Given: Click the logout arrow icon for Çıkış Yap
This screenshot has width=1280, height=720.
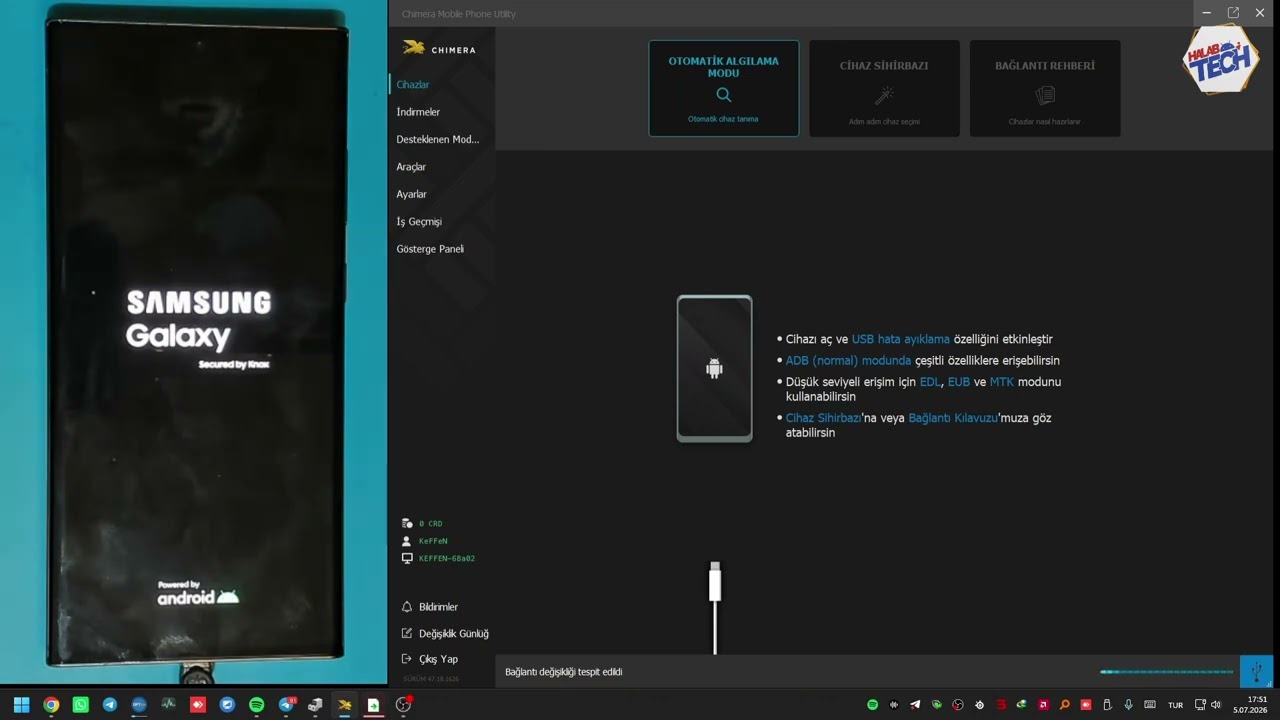Looking at the screenshot, I should (x=407, y=659).
